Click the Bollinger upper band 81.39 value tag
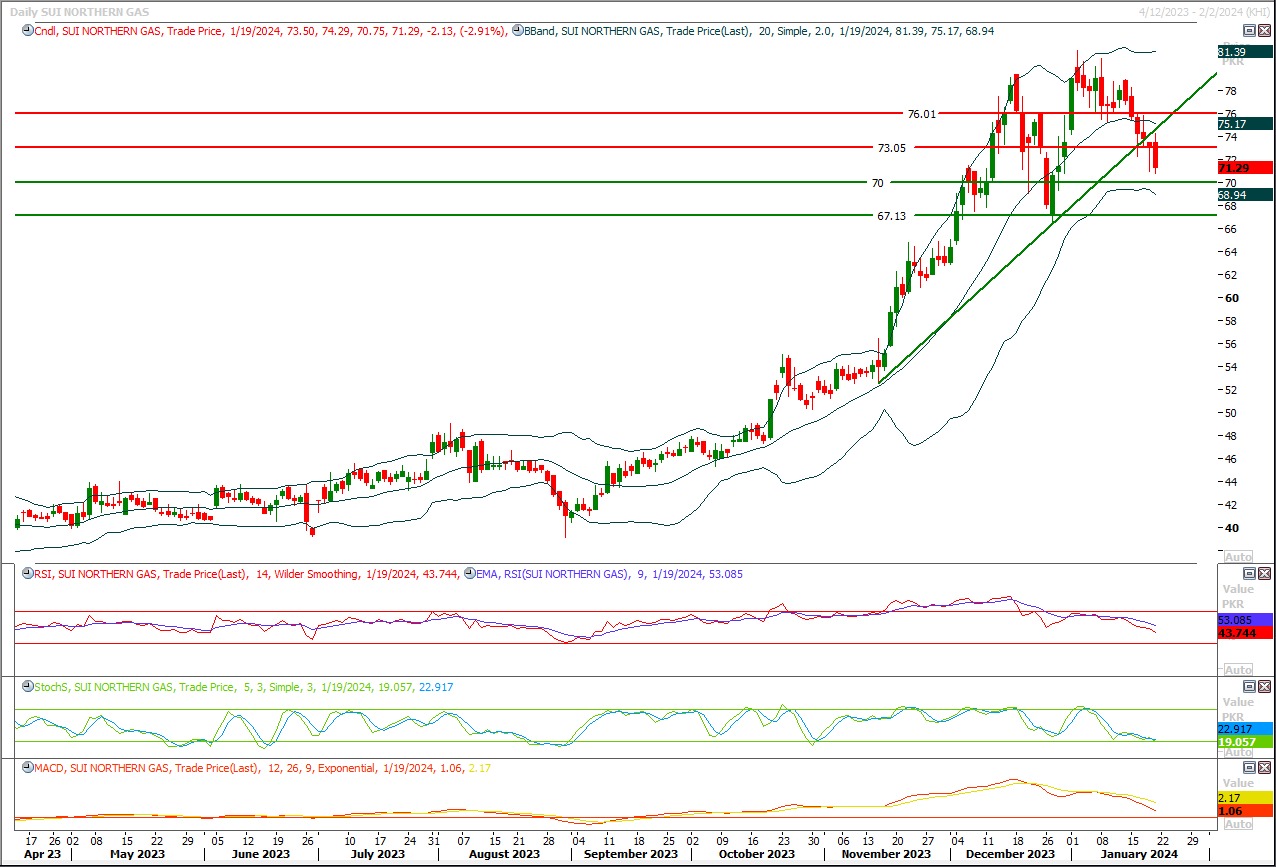Viewport: 1276px width, 867px height. pyautogui.click(x=1244, y=51)
